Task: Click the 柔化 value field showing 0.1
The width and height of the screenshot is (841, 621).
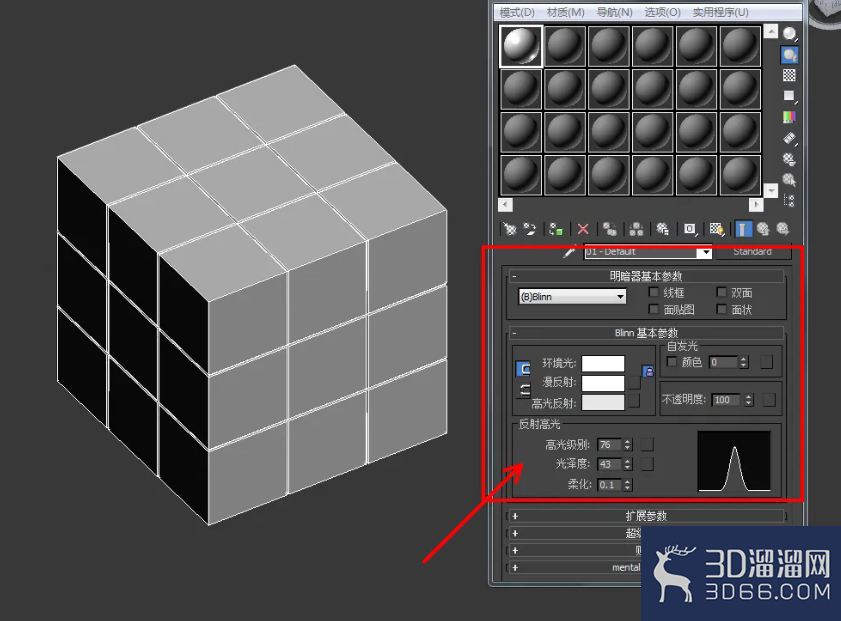Action: point(610,485)
